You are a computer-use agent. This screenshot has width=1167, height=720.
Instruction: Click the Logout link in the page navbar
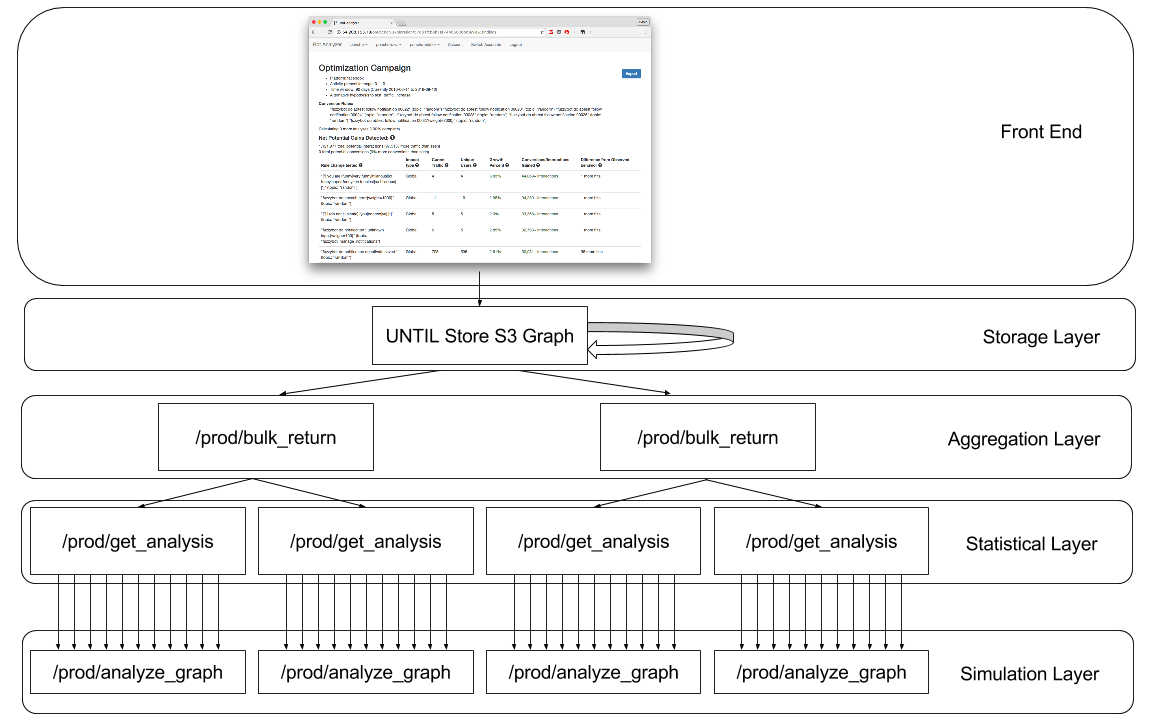pos(516,45)
